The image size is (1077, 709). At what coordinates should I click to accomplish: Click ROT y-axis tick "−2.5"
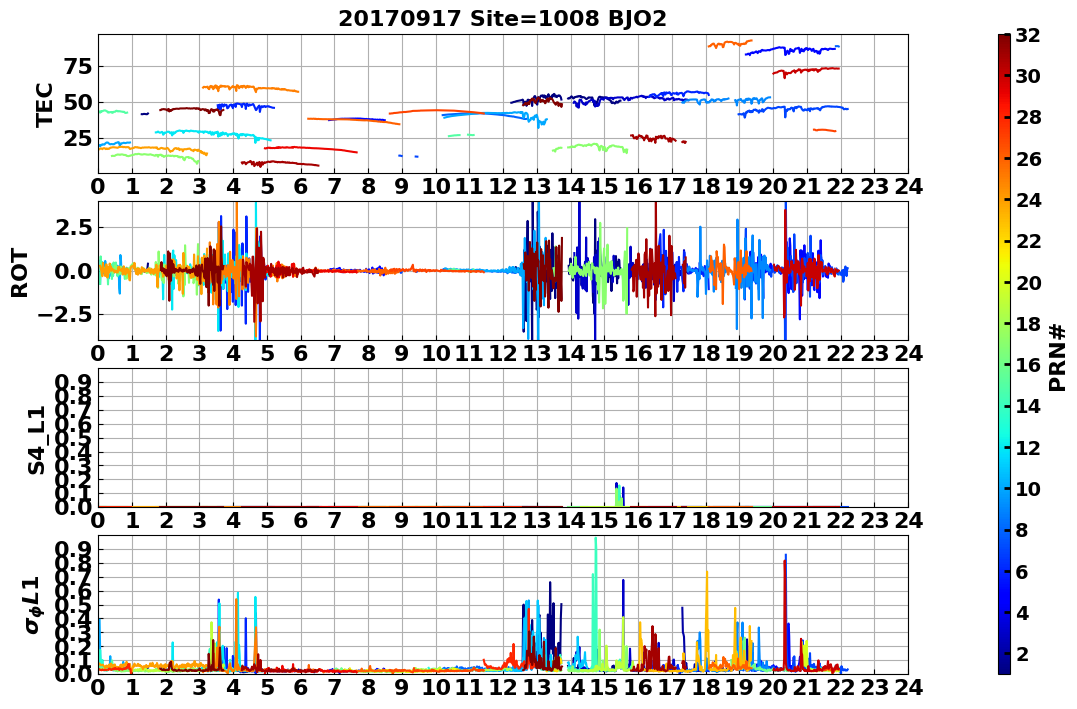coord(67,315)
